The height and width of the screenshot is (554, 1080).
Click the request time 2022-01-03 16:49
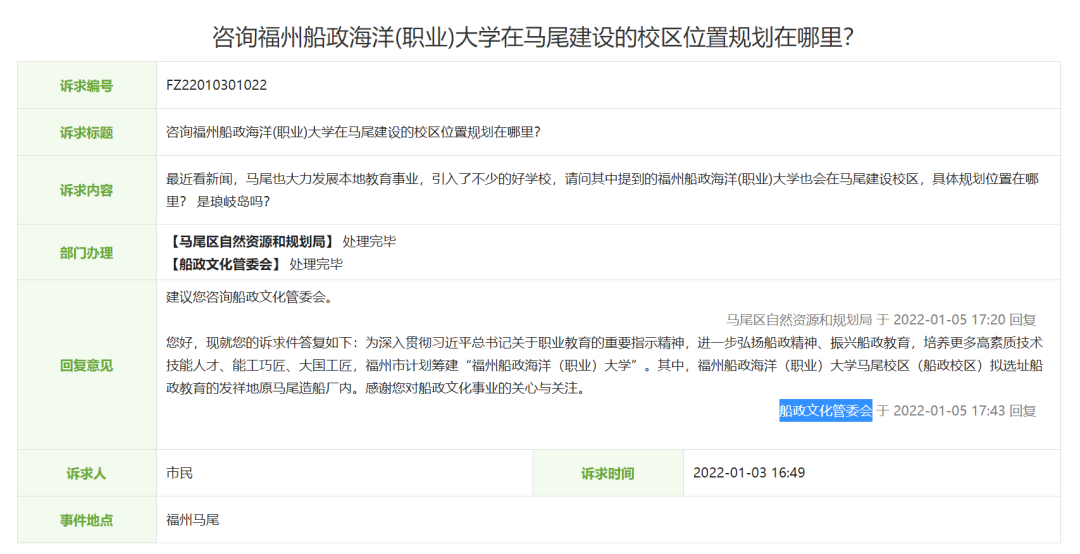[x=749, y=473]
